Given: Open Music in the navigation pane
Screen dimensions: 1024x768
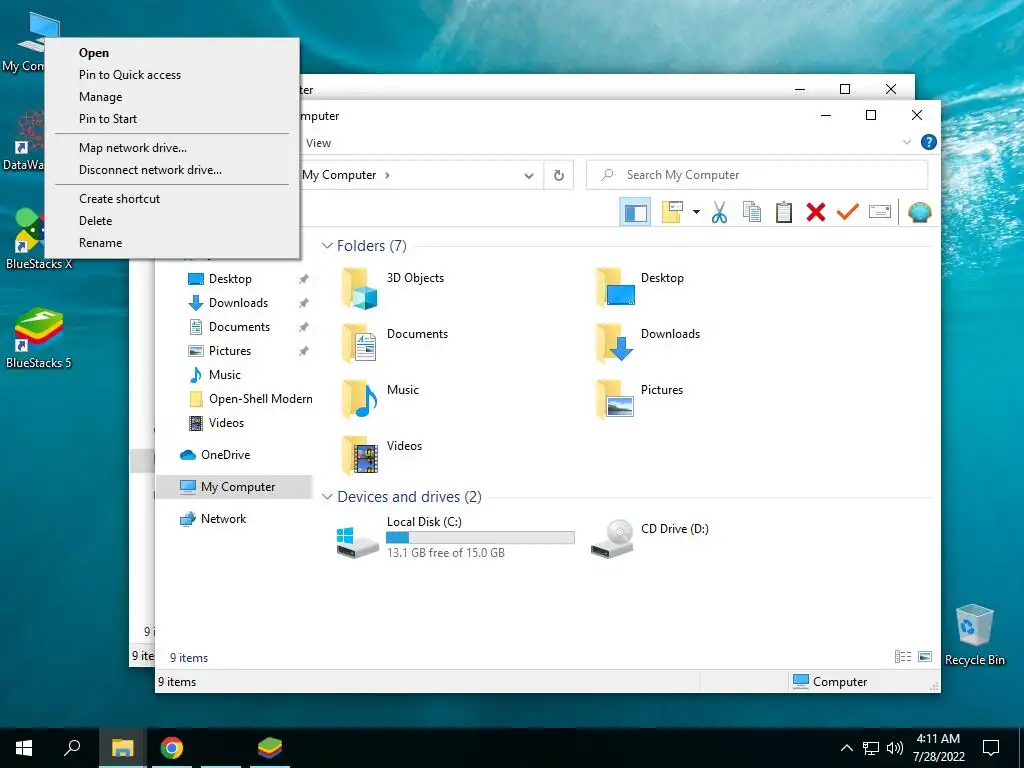Looking at the screenshot, I should [x=225, y=375].
